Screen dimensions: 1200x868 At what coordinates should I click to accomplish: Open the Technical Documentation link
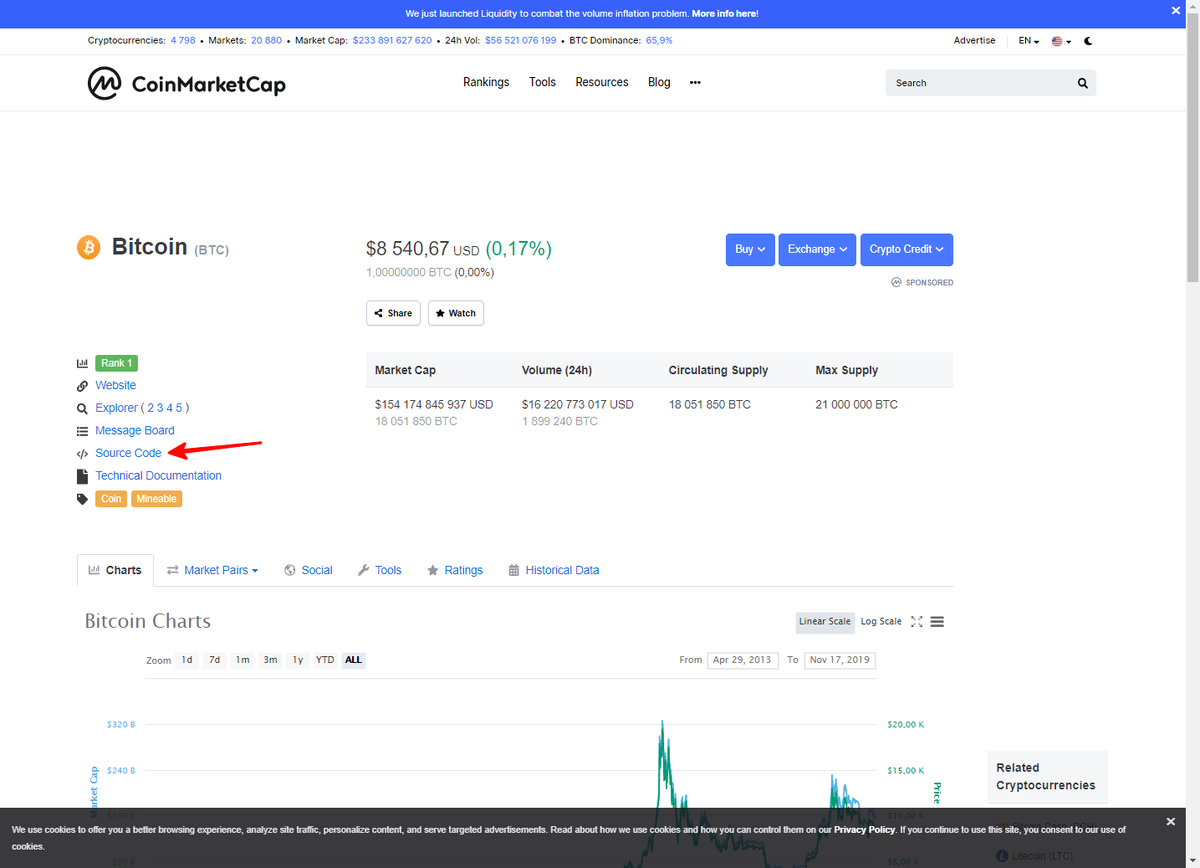(158, 476)
